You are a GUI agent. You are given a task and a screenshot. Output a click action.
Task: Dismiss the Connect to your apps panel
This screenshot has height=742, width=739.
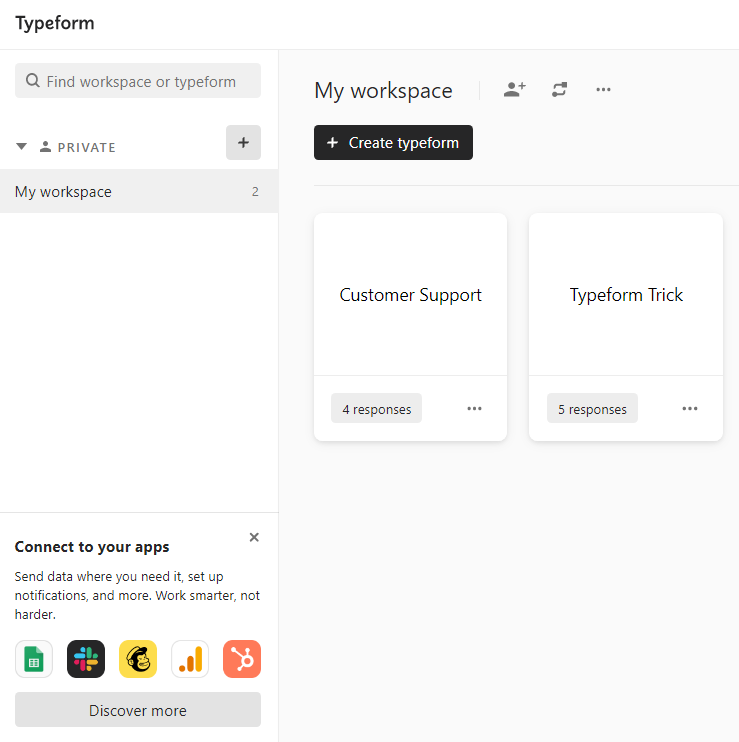tap(254, 537)
